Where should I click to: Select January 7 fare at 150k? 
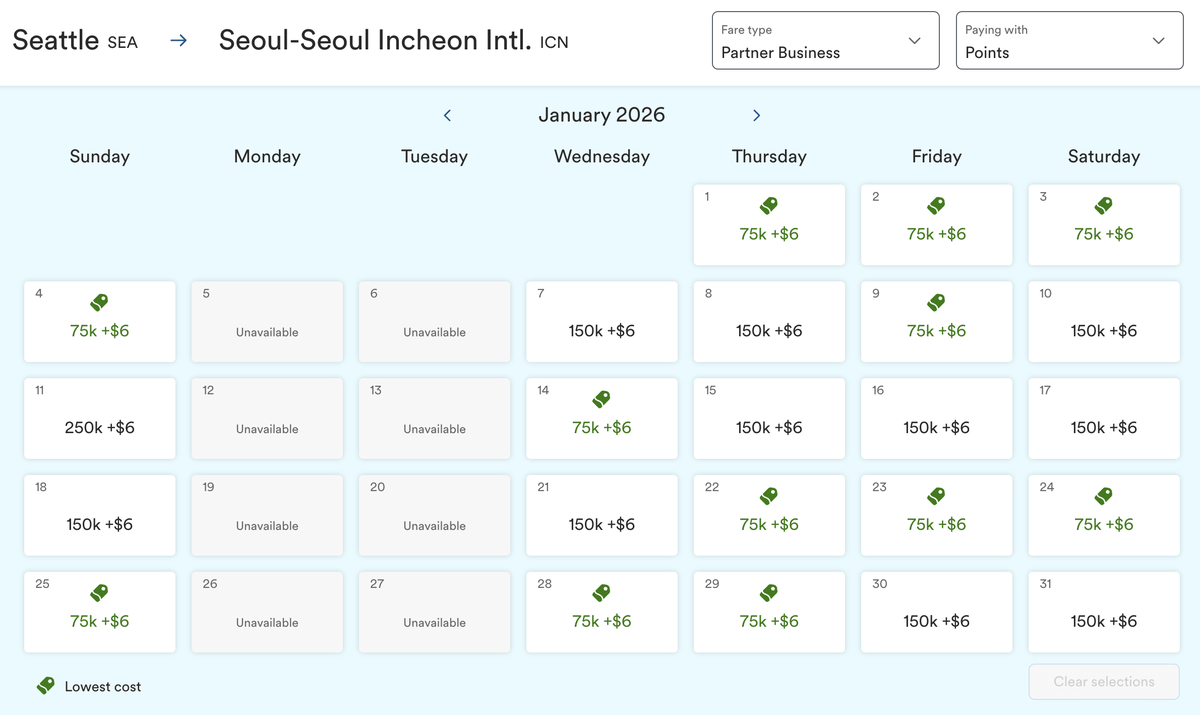(601, 322)
